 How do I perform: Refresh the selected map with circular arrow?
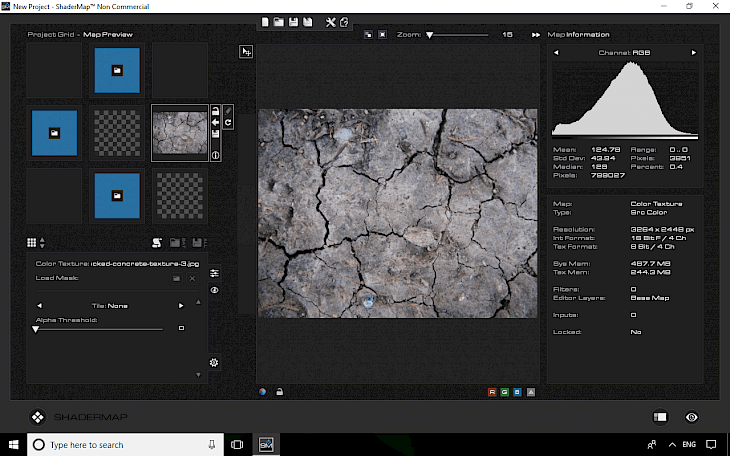click(x=228, y=123)
